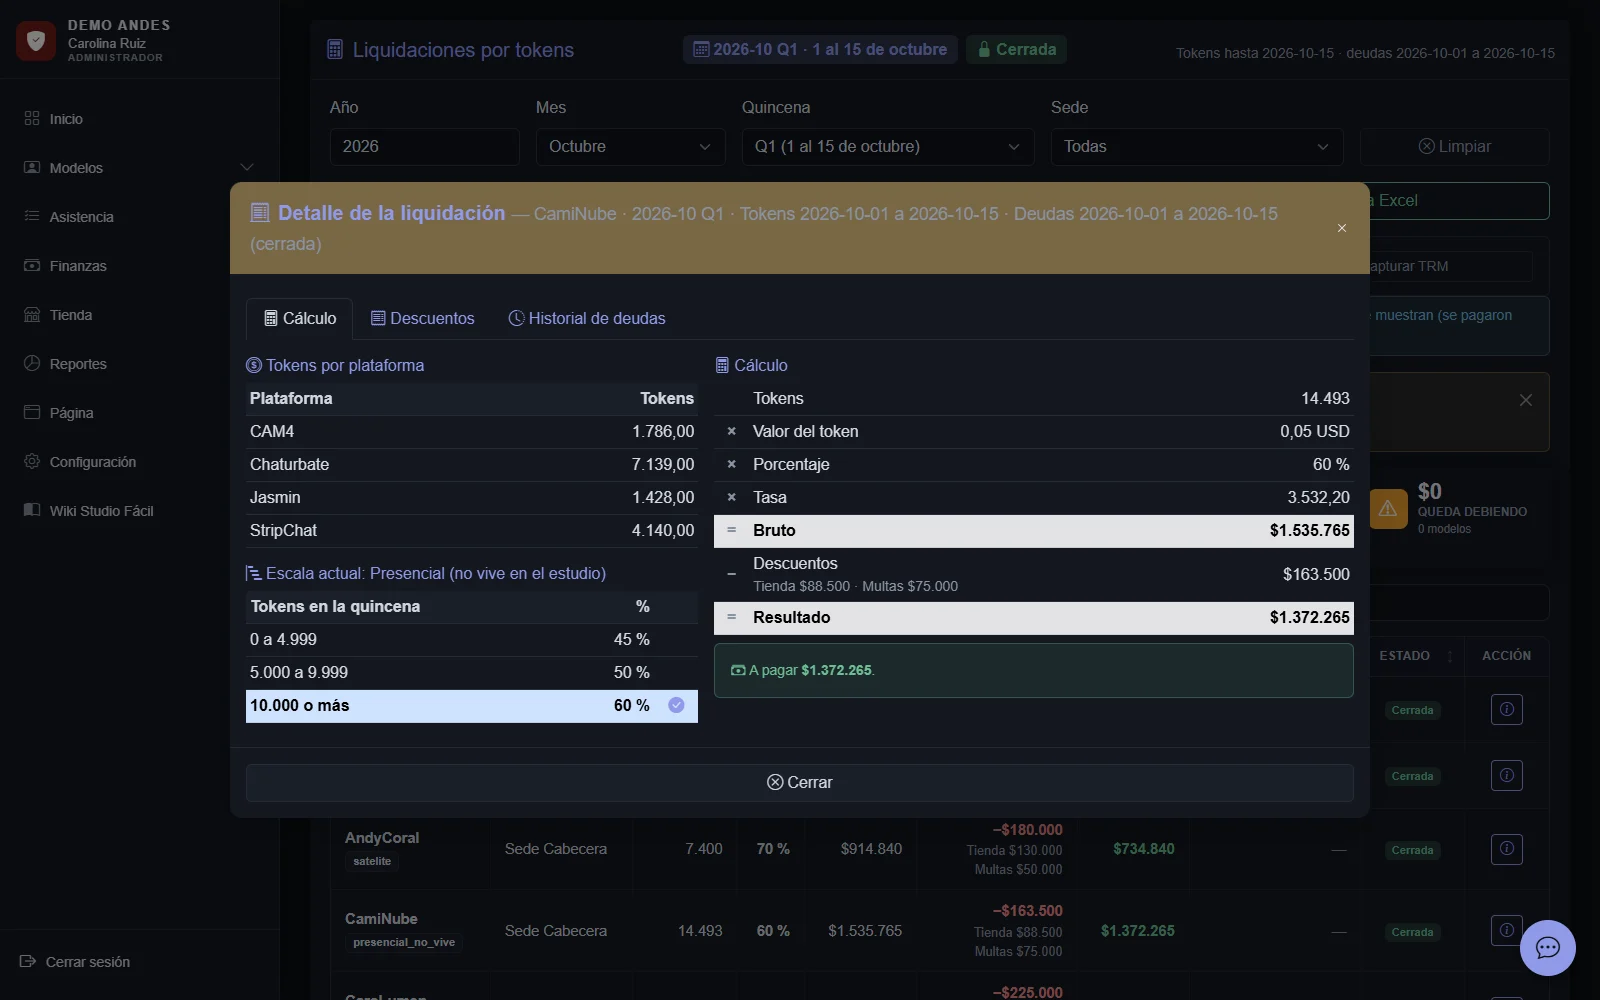
Task: Select the StripChat tokens value 4.140,00
Action: (663, 530)
